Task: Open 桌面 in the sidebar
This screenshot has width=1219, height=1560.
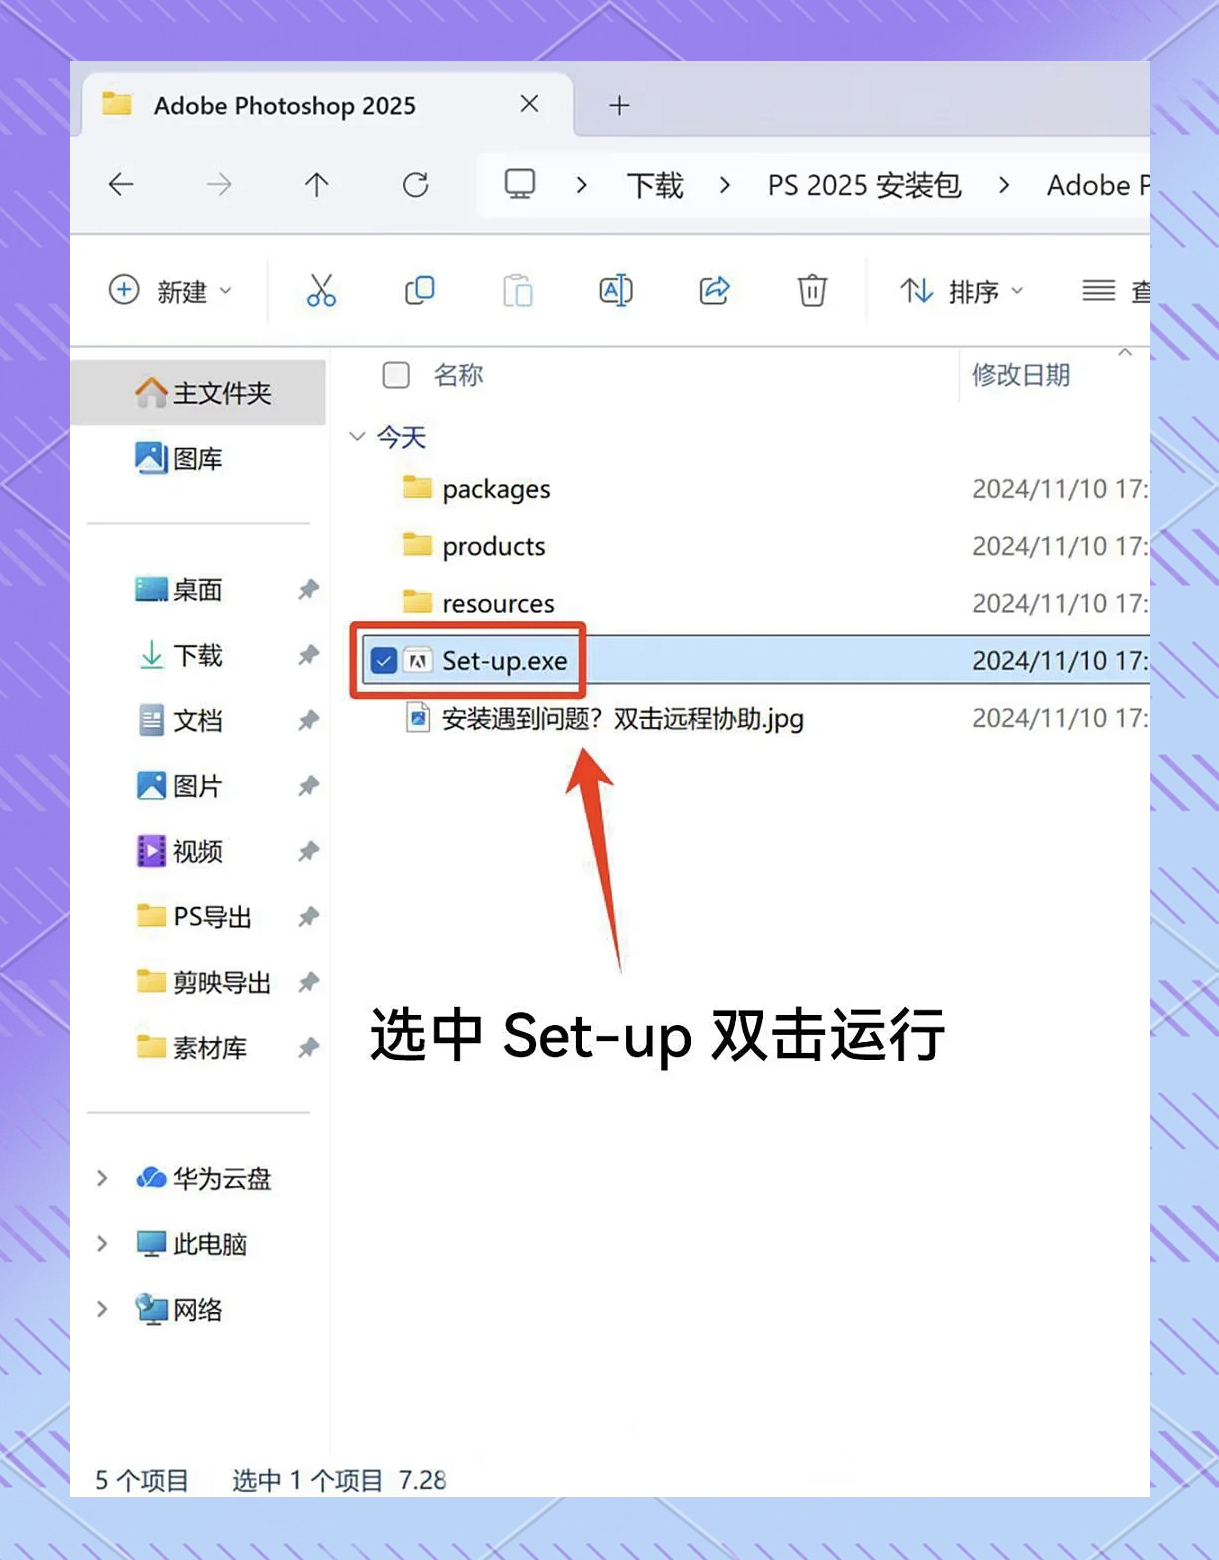Action: coord(178,590)
